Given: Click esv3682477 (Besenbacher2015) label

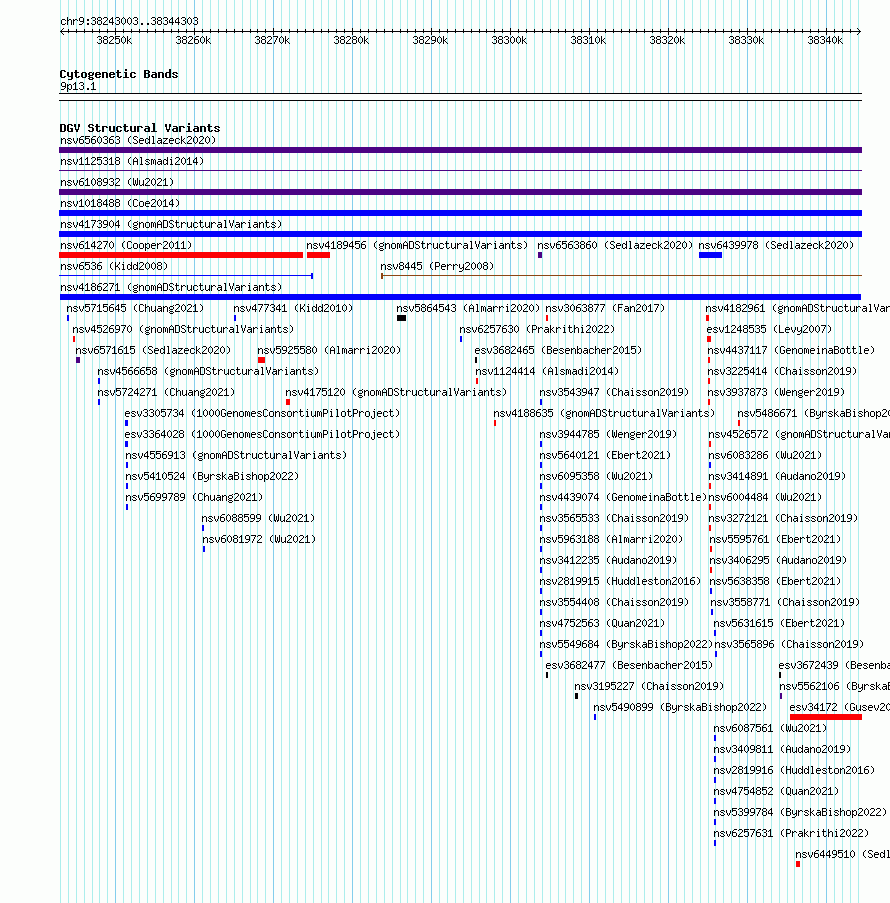Looking at the screenshot, I should [x=629, y=666].
